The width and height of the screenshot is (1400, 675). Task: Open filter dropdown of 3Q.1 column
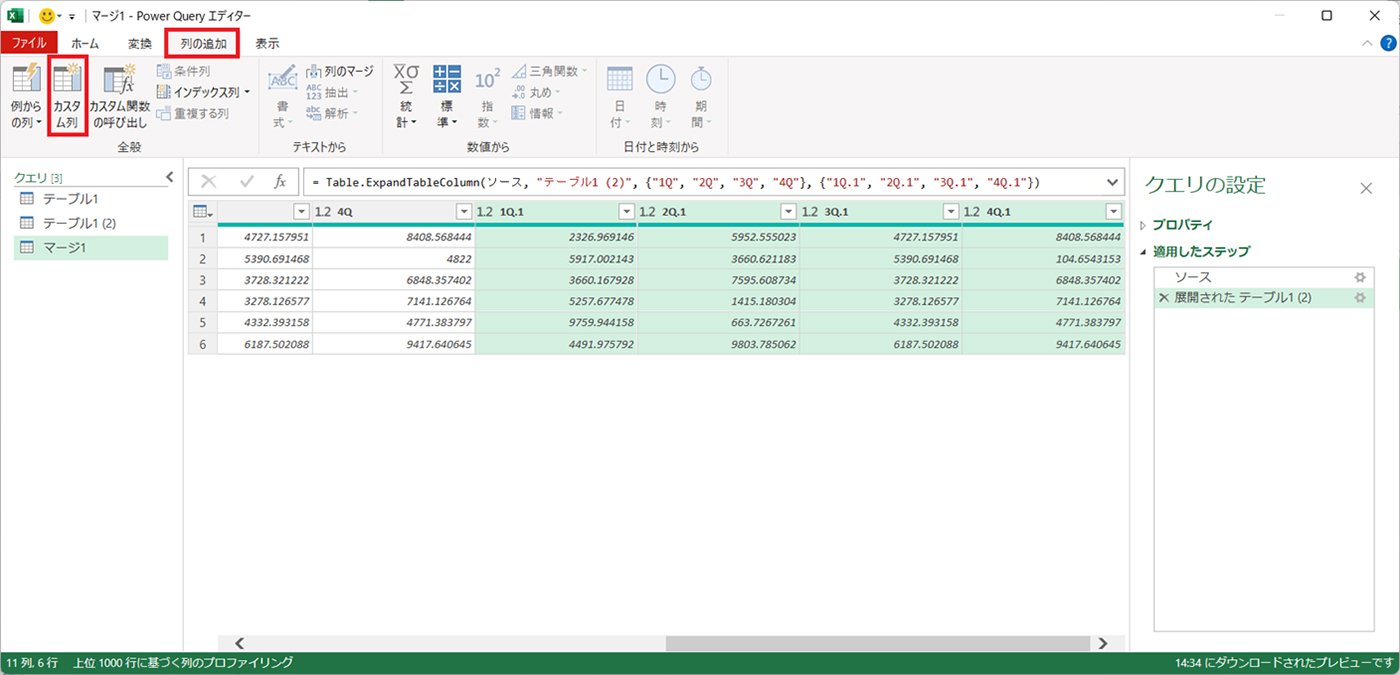coord(950,212)
